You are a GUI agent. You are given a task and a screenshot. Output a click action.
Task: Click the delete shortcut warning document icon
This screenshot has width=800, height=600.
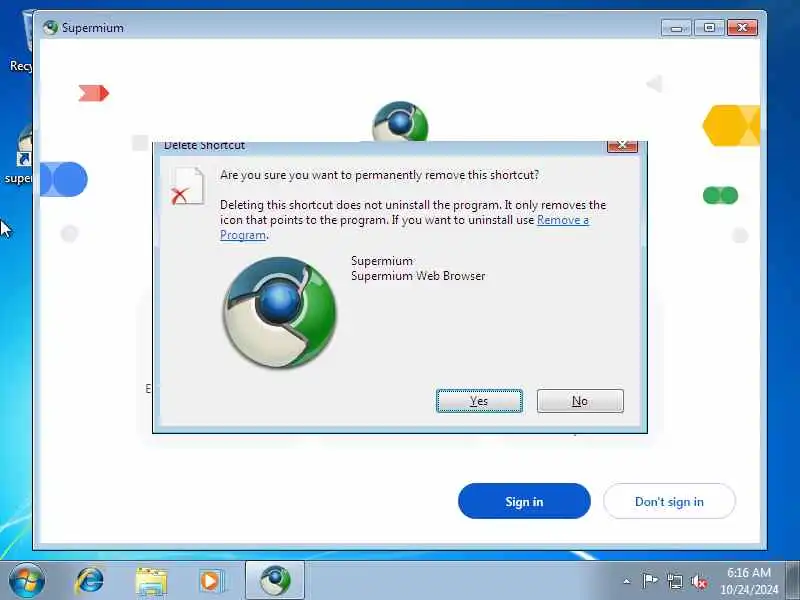pos(187,186)
